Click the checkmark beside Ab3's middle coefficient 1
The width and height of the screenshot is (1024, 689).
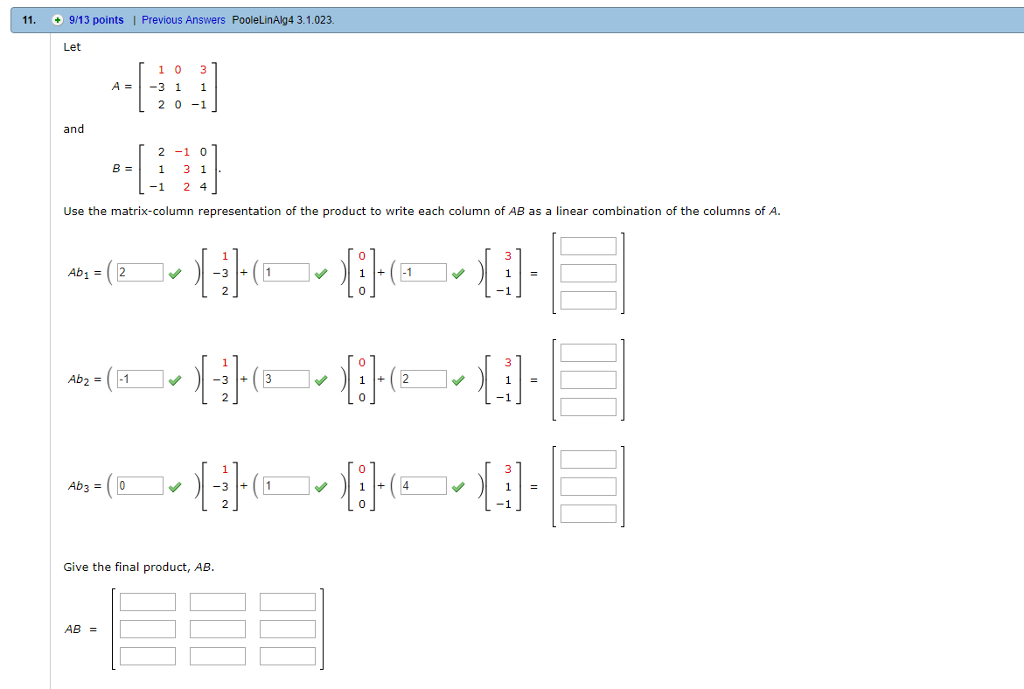click(322, 487)
